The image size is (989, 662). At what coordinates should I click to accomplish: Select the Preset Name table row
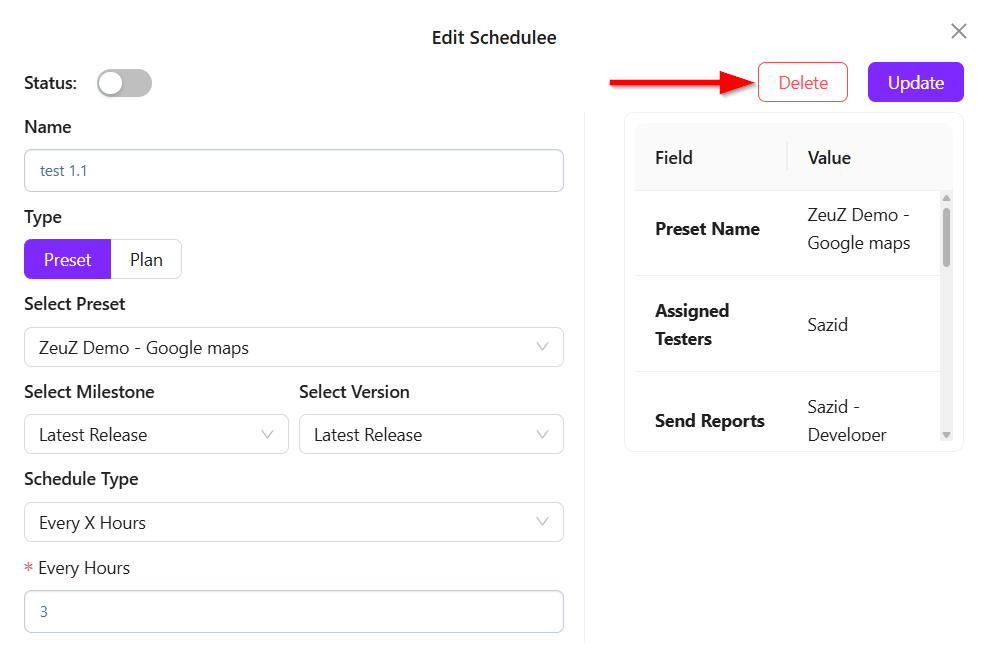(786, 229)
